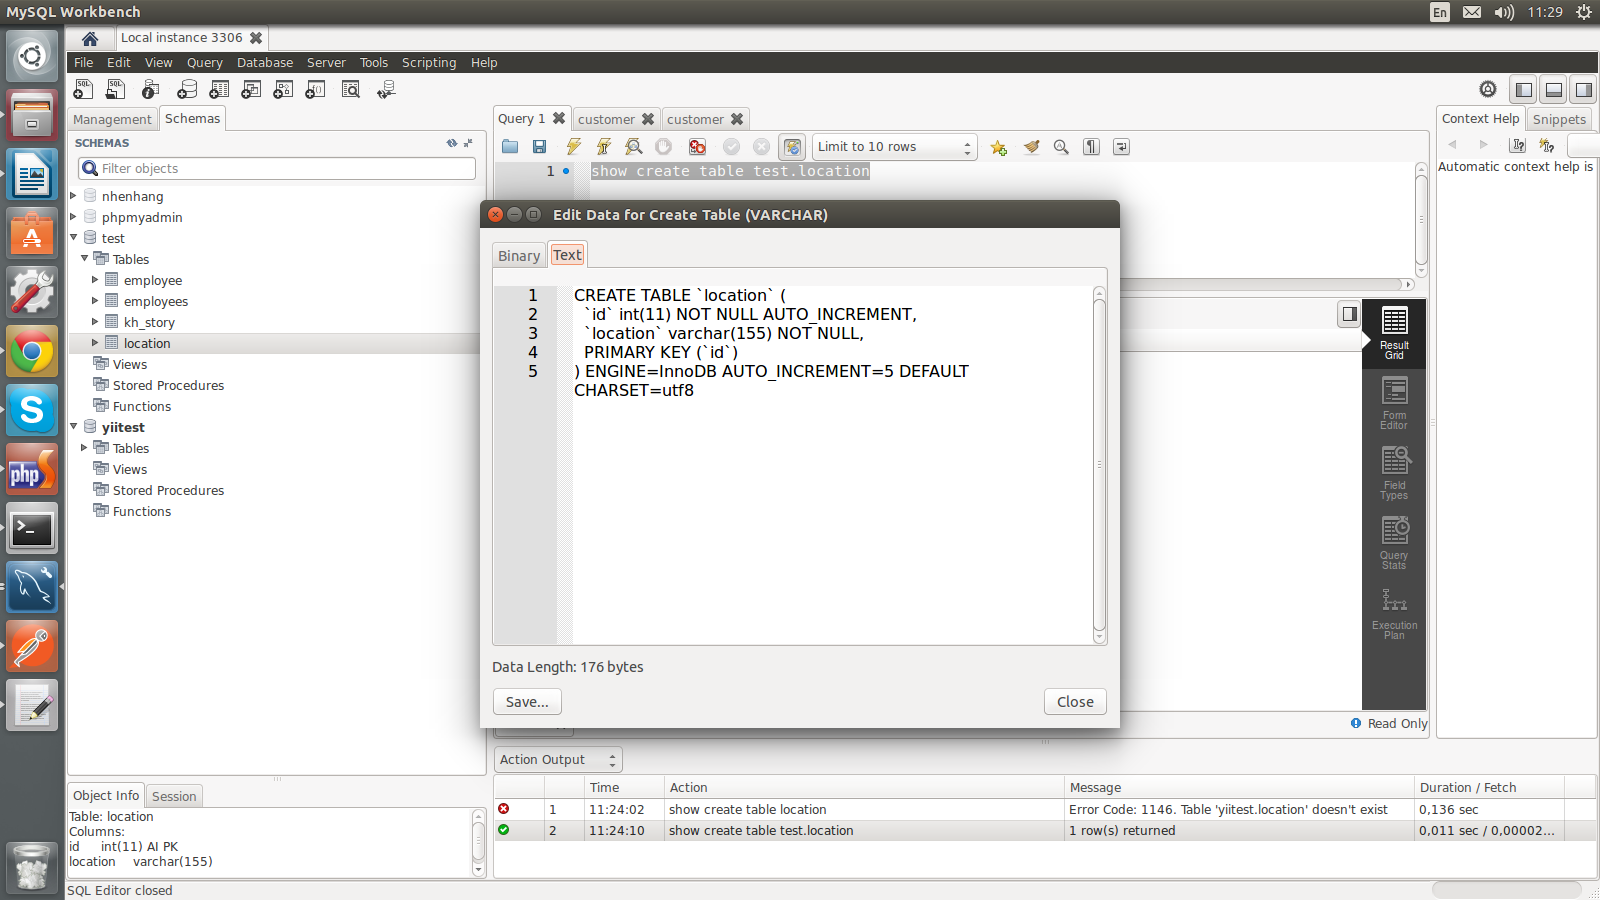
Task: Open a script file in query editor
Action: 510,147
